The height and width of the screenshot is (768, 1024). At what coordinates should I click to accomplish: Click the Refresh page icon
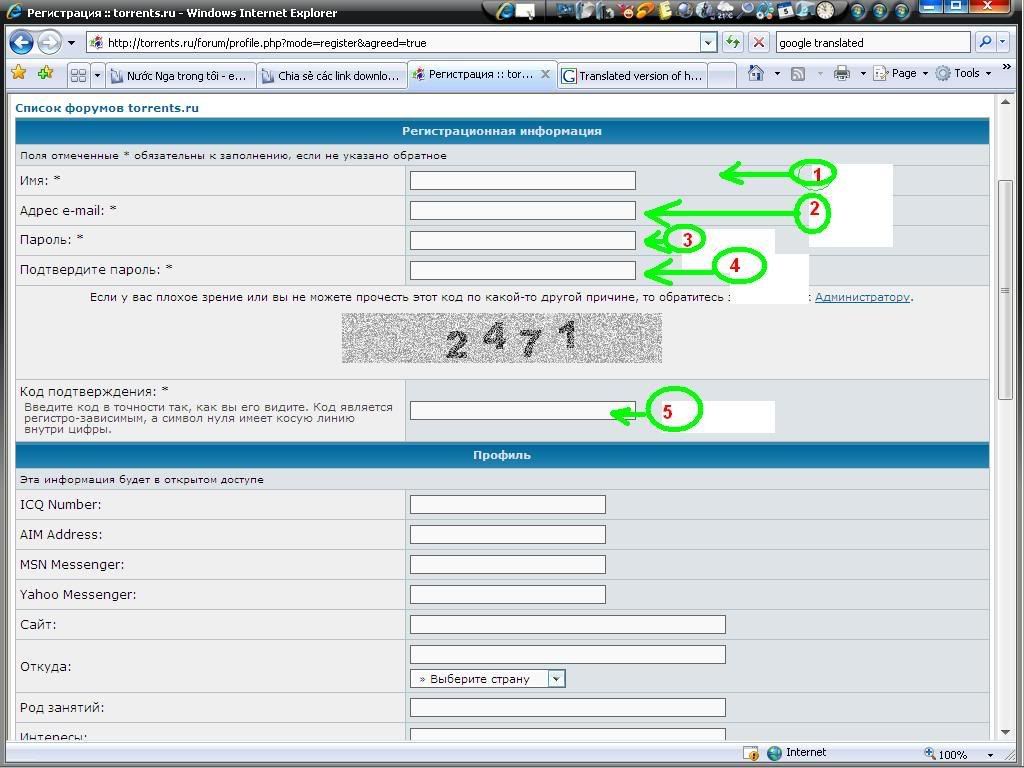[733, 42]
